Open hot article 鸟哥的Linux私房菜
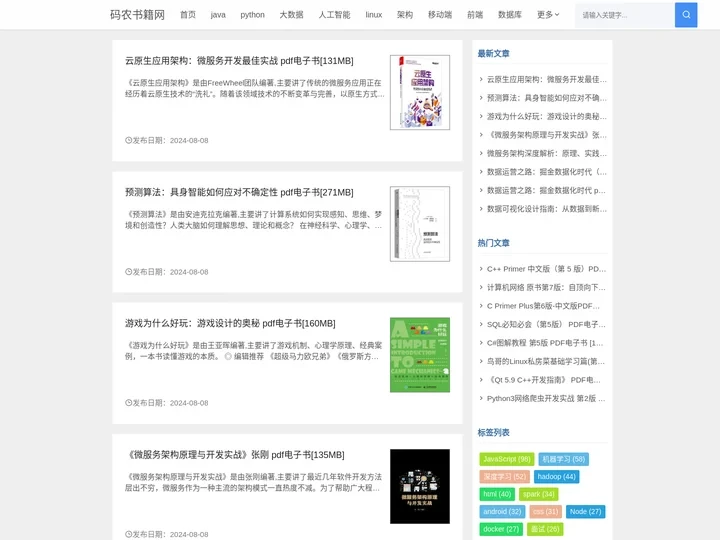Image resolution: width=720 pixels, height=540 pixels. coord(546,361)
